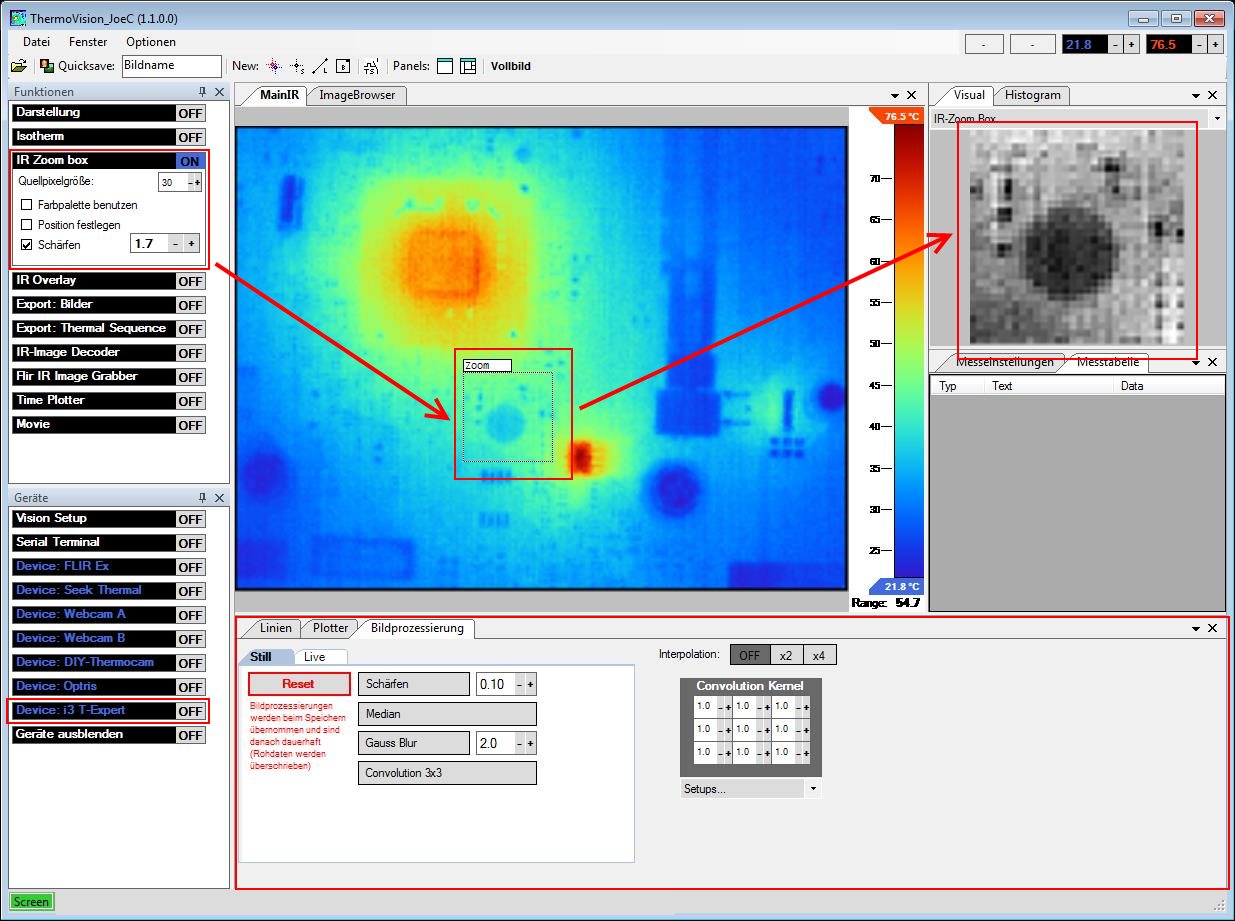This screenshot has height=921, width=1235.
Task: Click the open file folder icon
Action: [18, 66]
